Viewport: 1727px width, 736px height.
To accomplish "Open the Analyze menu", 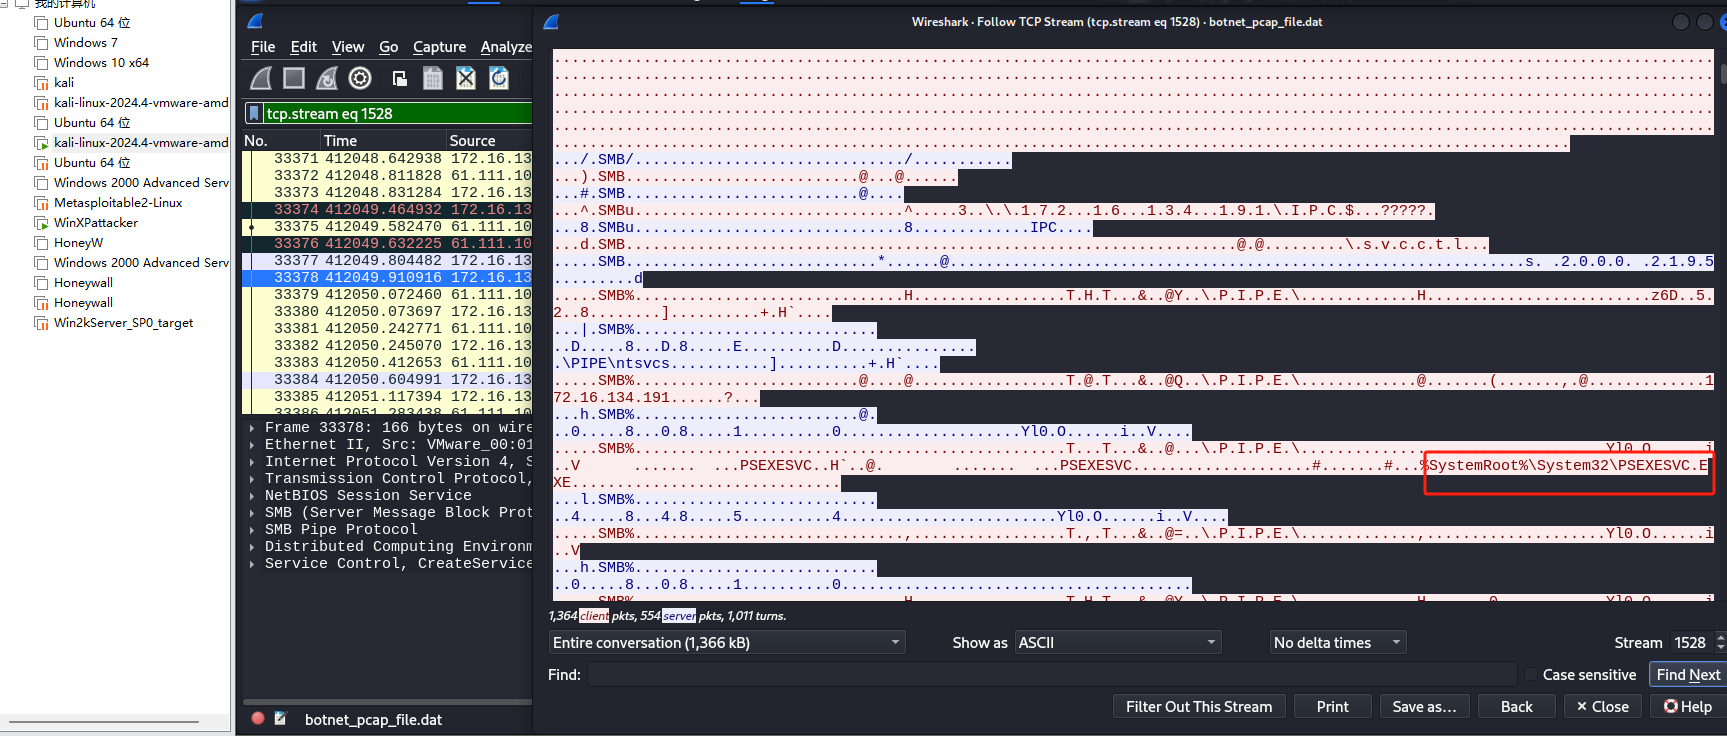I will 506,46.
